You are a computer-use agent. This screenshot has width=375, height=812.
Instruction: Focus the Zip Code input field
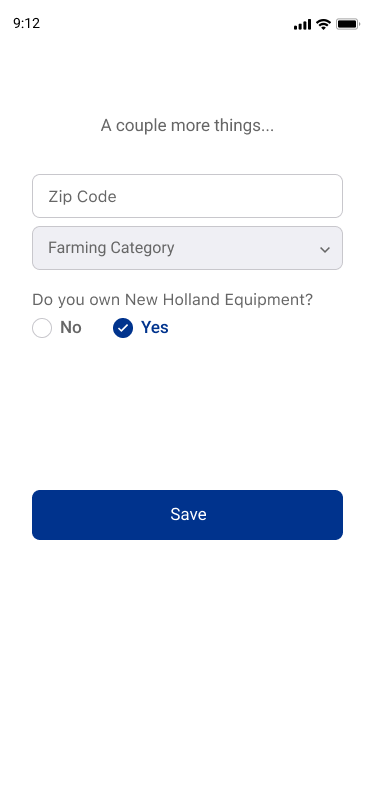(188, 196)
